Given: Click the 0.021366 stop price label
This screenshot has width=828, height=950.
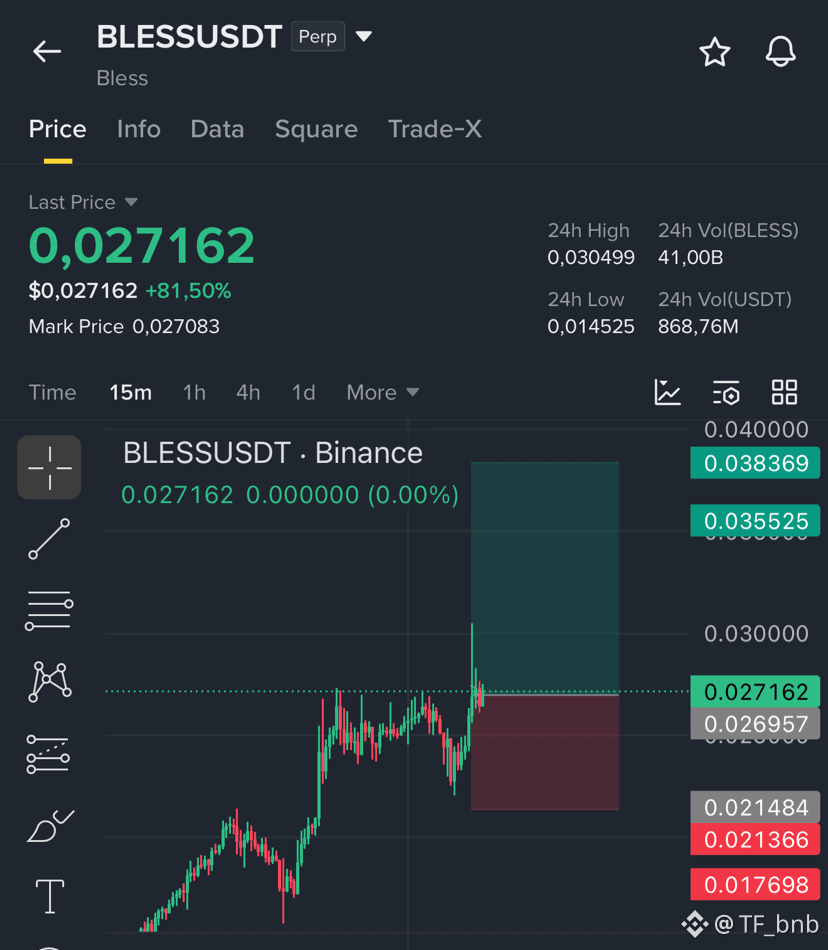Looking at the screenshot, I should (x=755, y=839).
